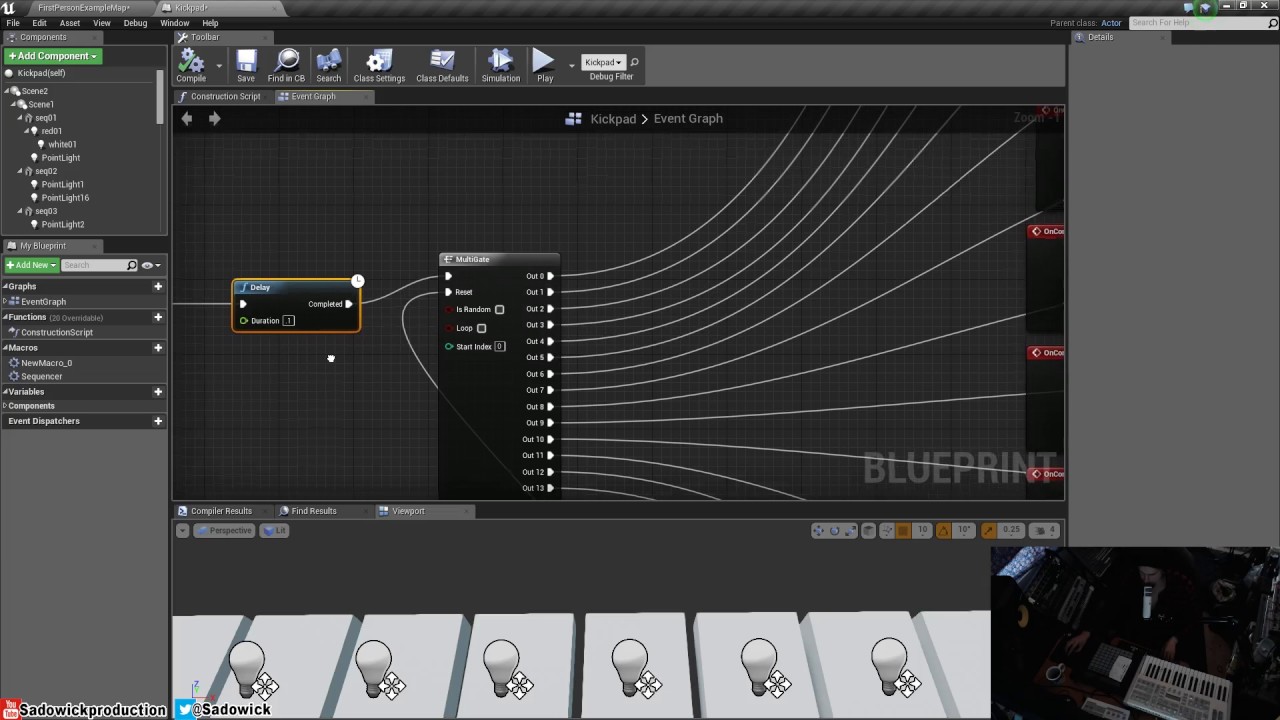Image resolution: width=1280 pixels, height=720 pixels.
Task: Click the Kickpad breadcrumb in the graph
Action: 613,118
